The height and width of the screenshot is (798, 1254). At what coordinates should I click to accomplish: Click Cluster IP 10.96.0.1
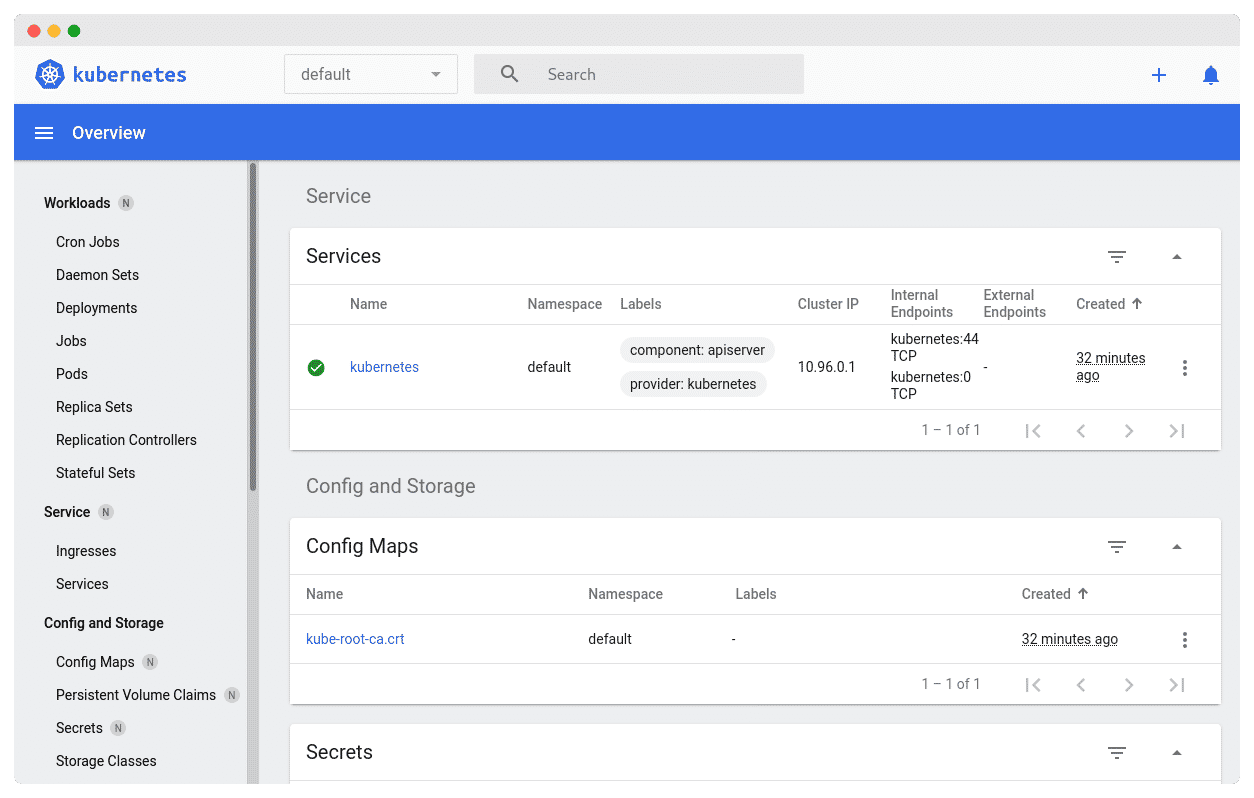pyautogui.click(x=827, y=367)
